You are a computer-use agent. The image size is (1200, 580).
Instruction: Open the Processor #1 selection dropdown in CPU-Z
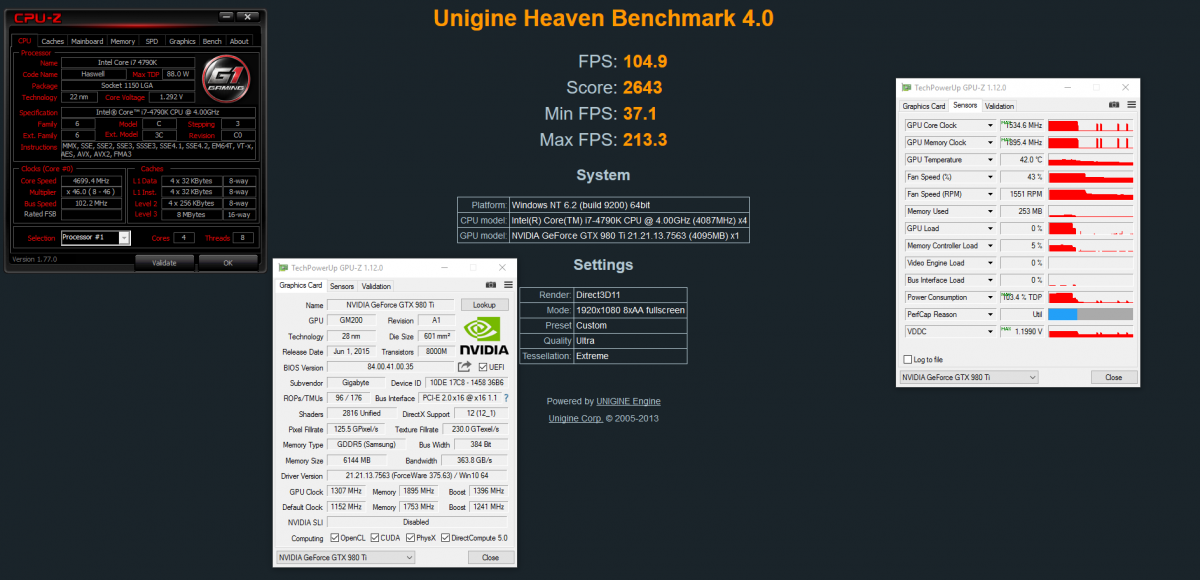click(124, 238)
